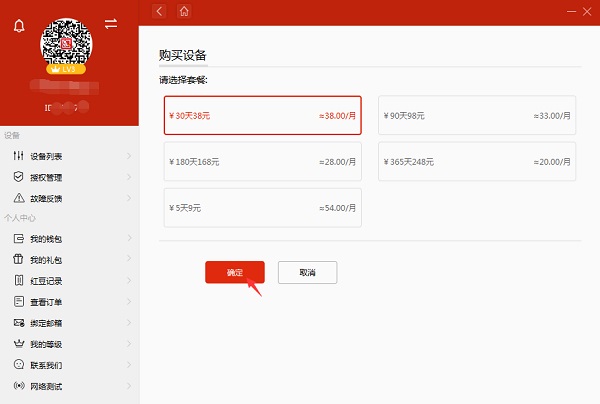Open 网络测试 text label

(46, 386)
